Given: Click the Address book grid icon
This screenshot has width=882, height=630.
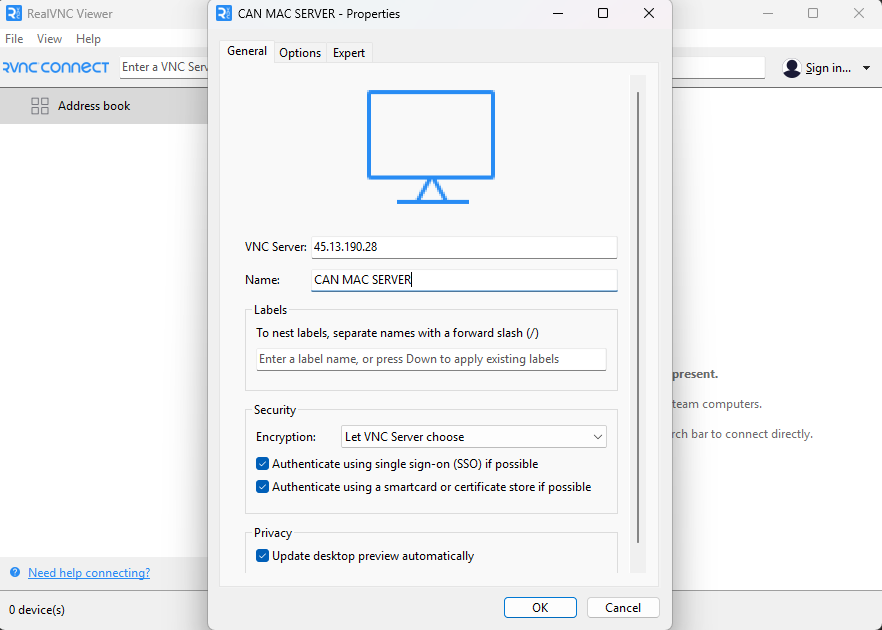Looking at the screenshot, I should coord(40,106).
